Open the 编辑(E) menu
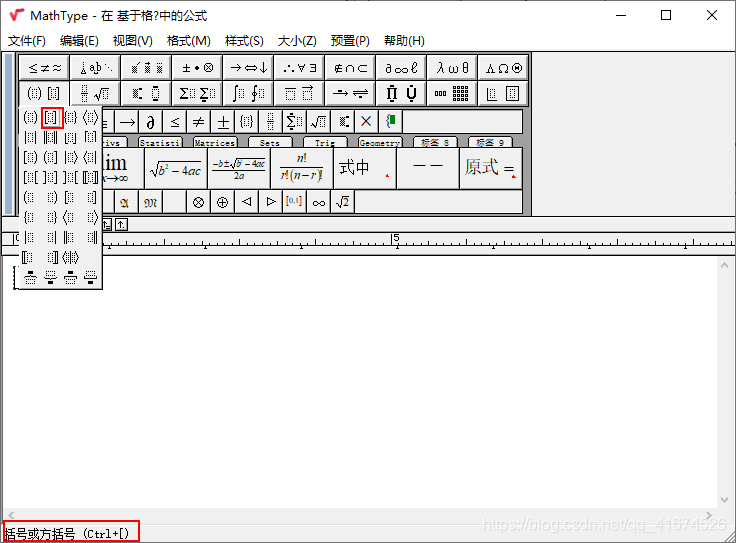Viewport: 736px width, 543px height. pos(79,40)
